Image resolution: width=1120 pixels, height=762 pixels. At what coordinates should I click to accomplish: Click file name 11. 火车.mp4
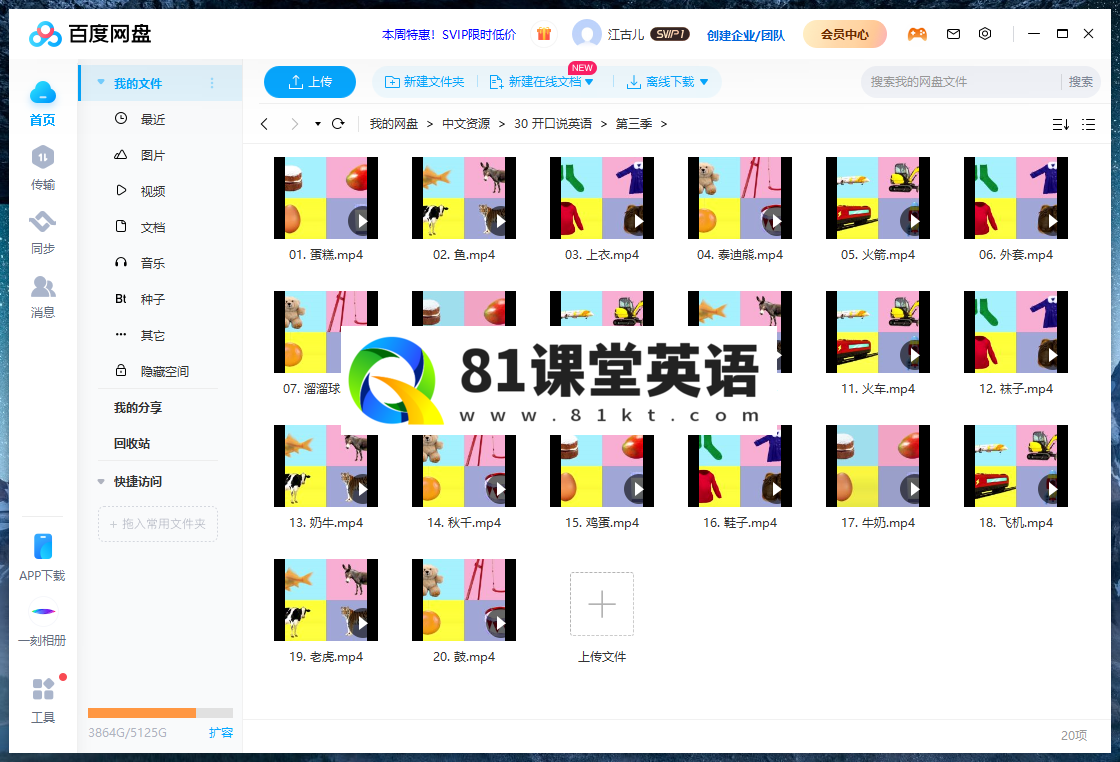878,388
